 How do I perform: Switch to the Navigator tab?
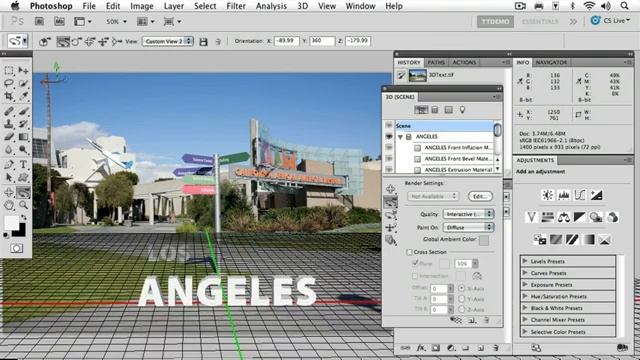coord(551,62)
